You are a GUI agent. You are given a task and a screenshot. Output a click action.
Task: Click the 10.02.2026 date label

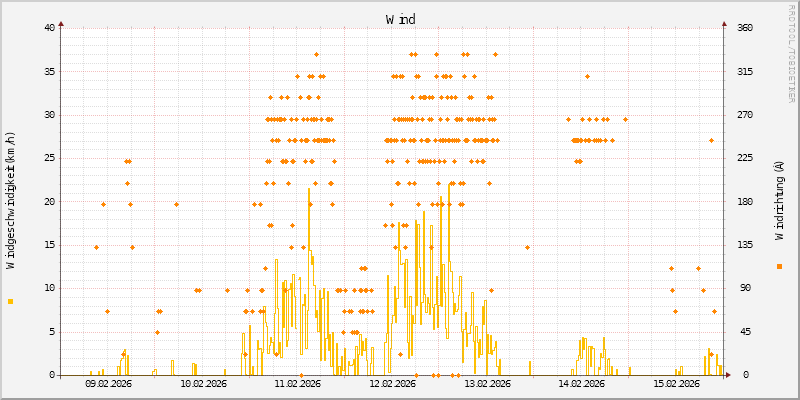(203, 384)
